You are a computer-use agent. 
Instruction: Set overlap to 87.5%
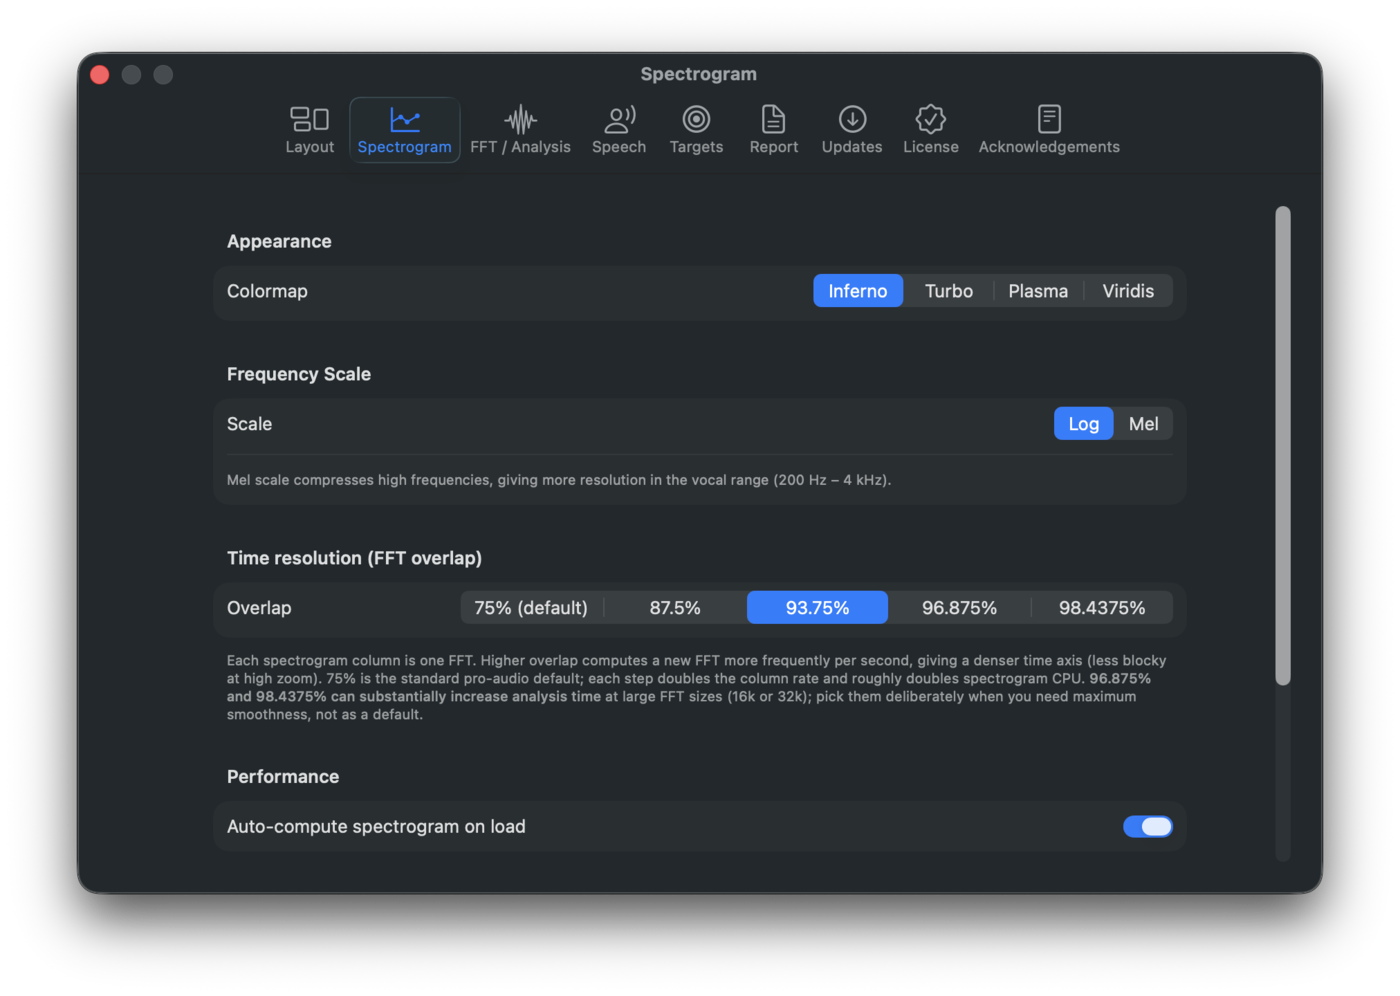tap(675, 608)
